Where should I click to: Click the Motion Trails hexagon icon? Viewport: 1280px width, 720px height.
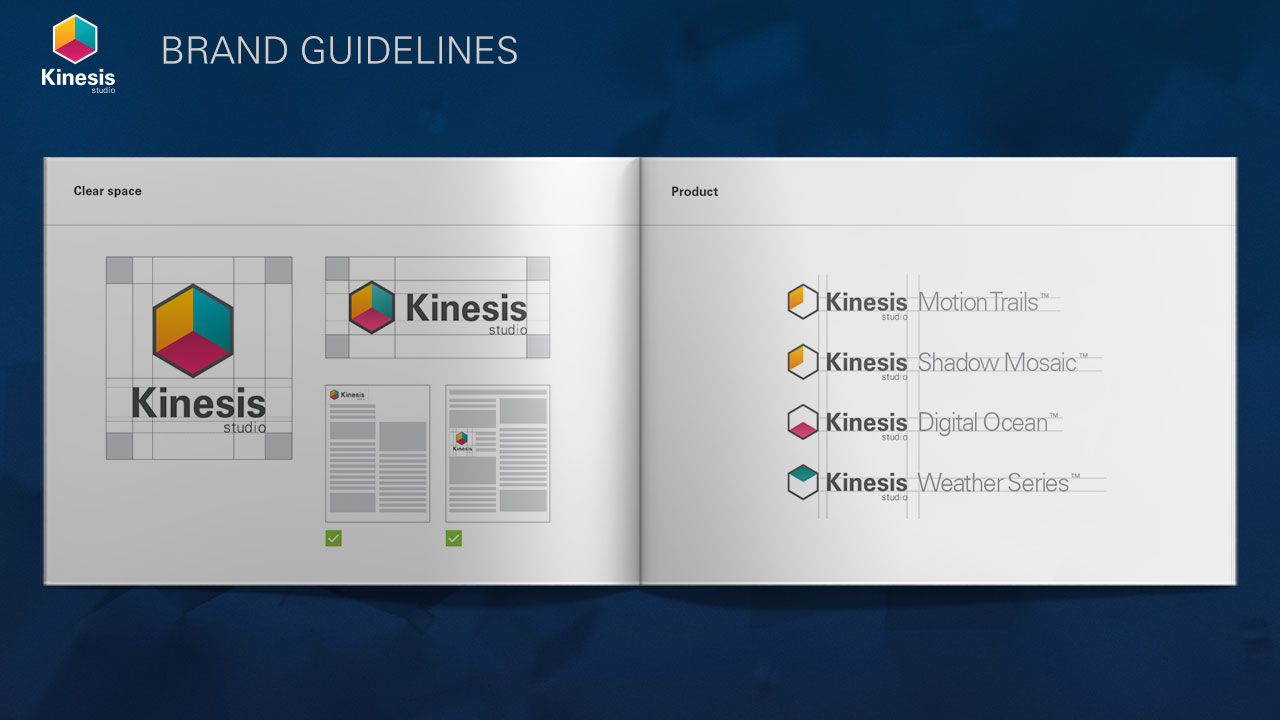[803, 301]
